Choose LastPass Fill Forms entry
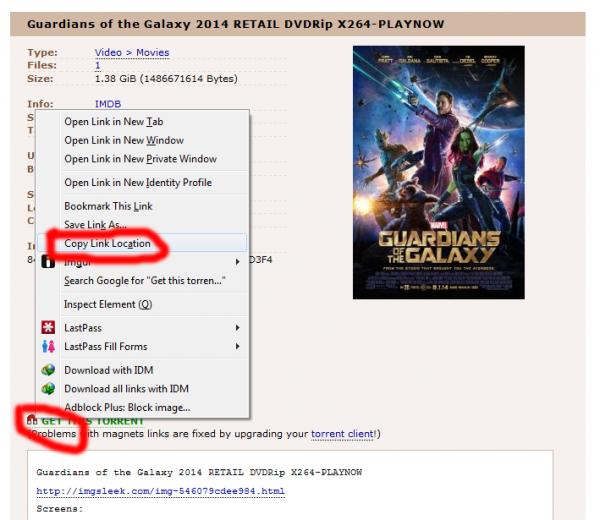600x520 pixels. click(142, 346)
